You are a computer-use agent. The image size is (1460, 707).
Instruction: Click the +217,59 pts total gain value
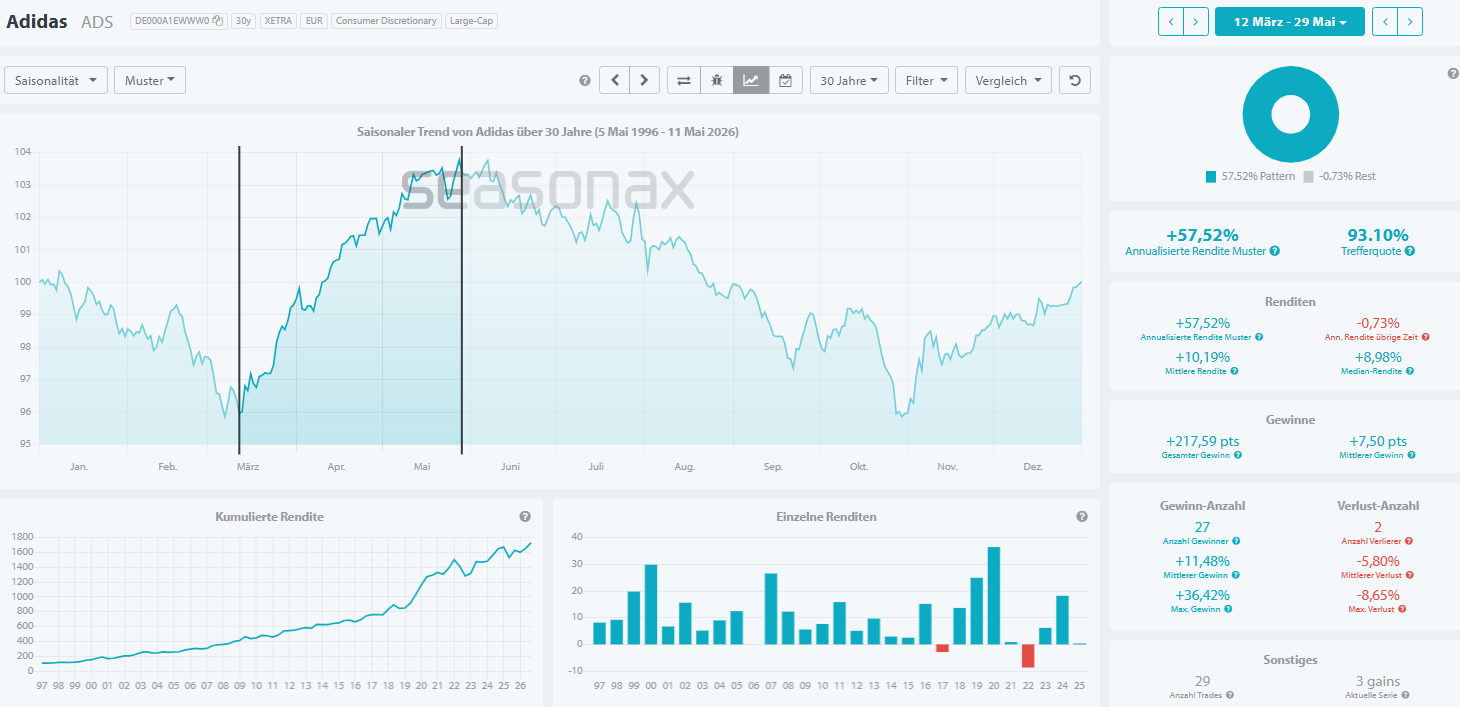[x=1203, y=441]
